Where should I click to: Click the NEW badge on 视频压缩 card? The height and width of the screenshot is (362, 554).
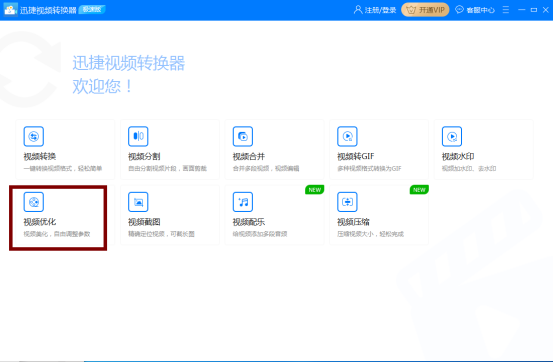(419, 190)
